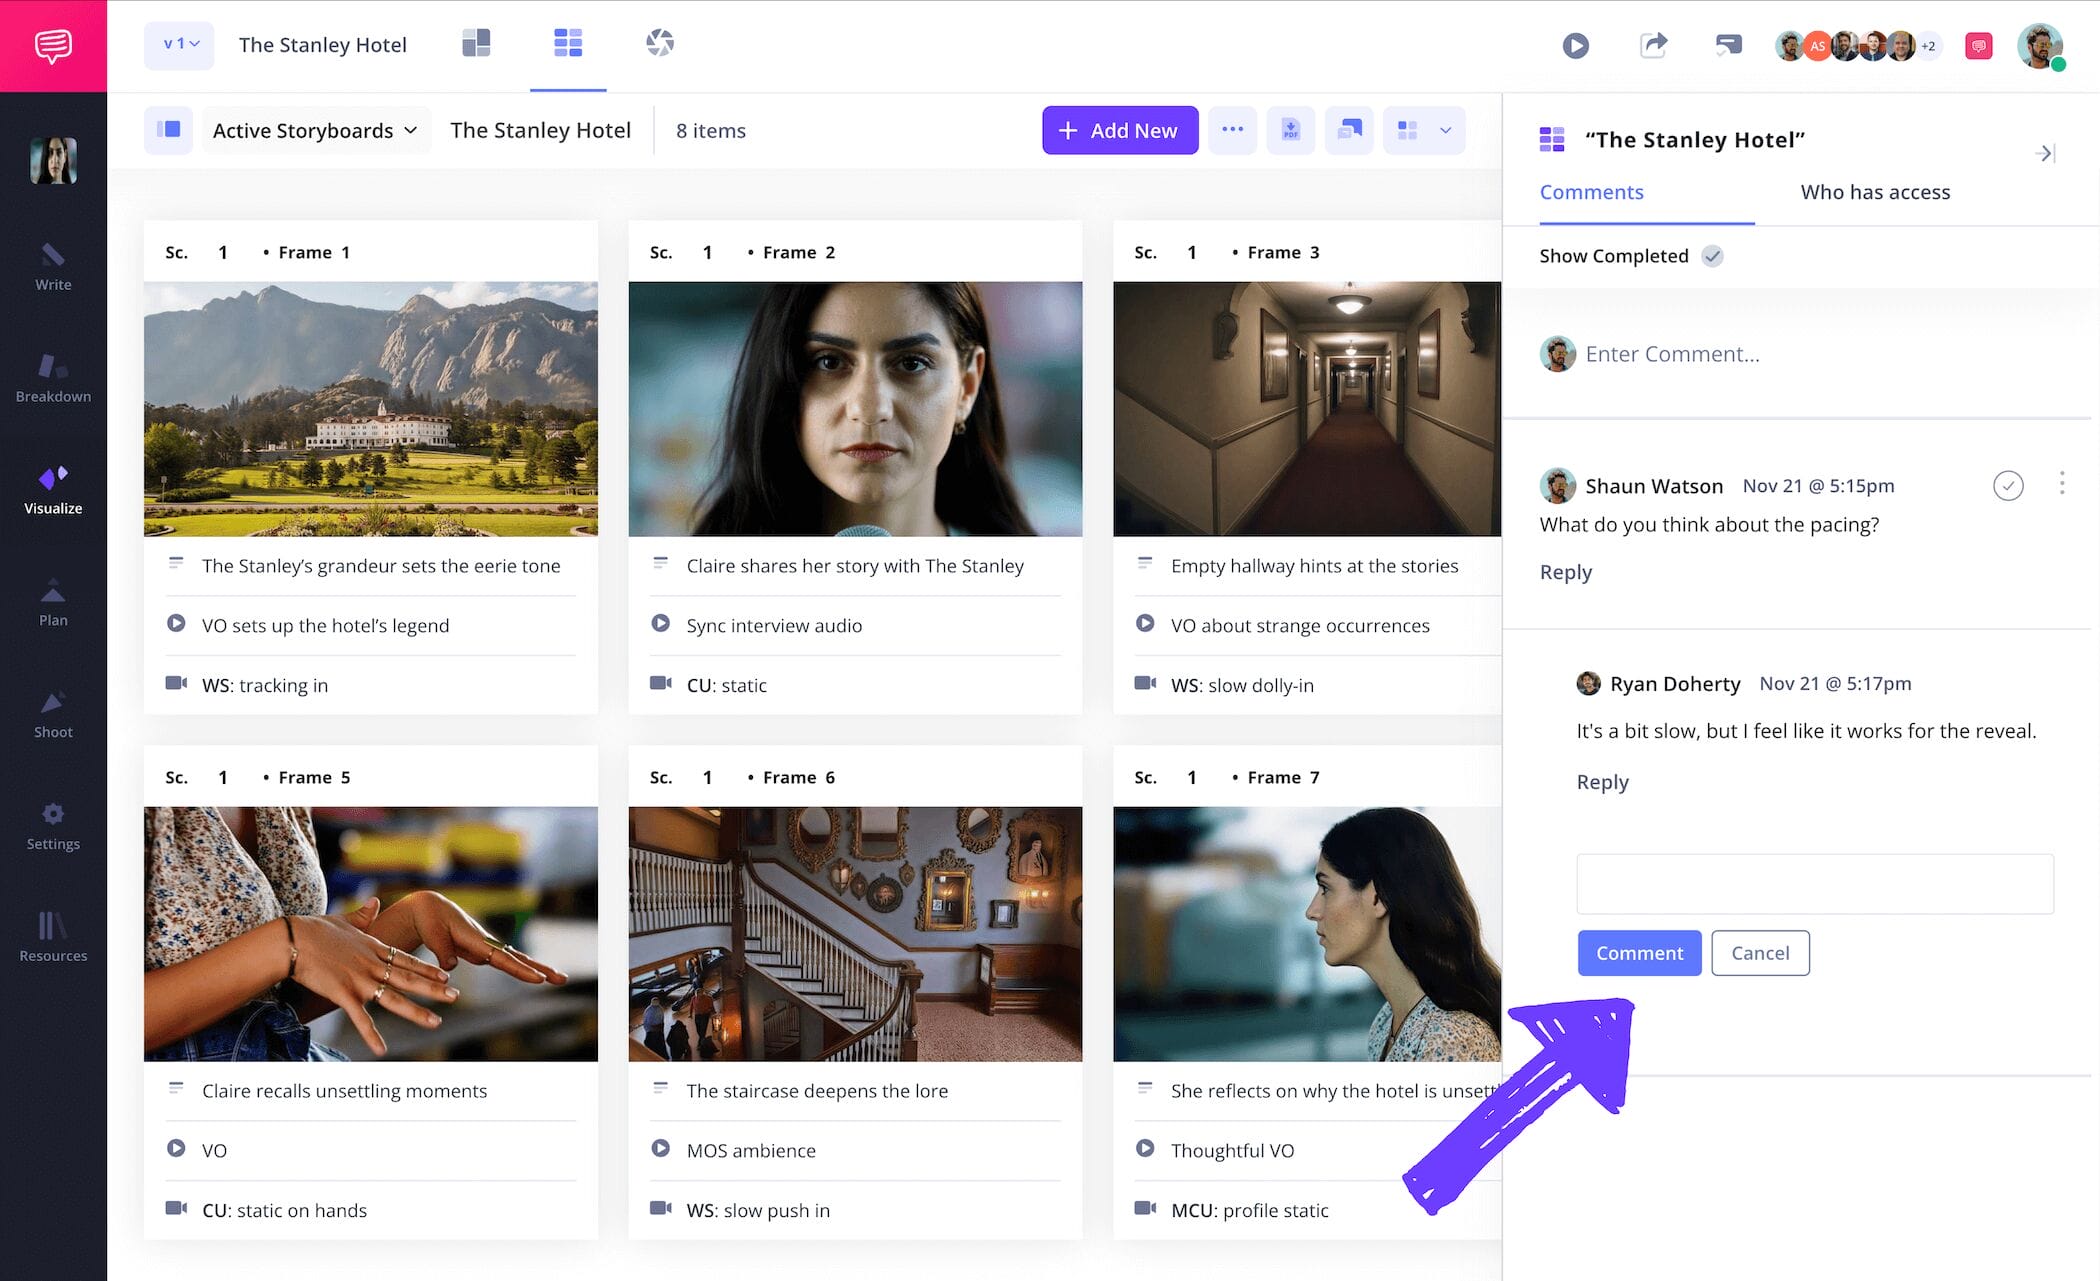Switch to the Who has access tab
Screen dimensions: 2100x1281
click(1874, 192)
